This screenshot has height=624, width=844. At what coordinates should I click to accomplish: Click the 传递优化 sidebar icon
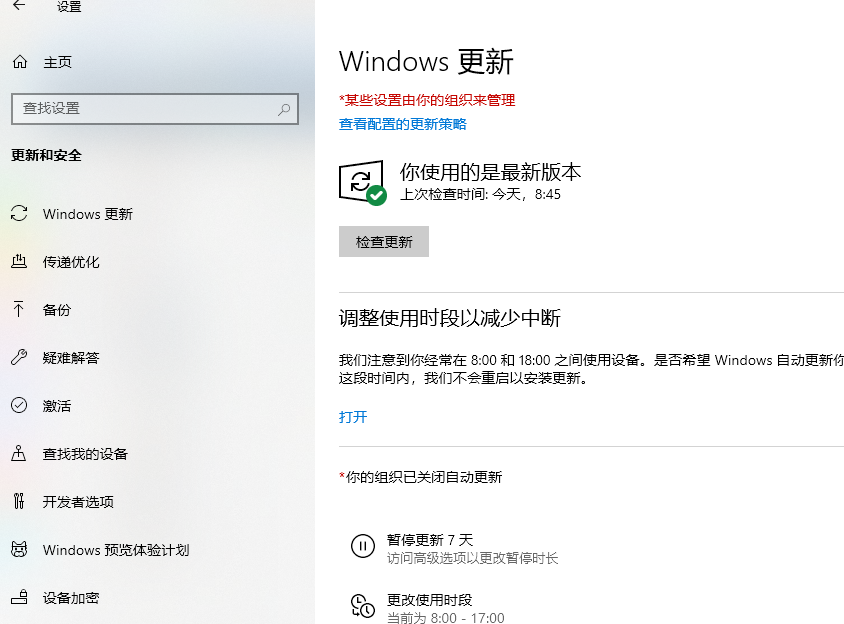[x=19, y=262]
